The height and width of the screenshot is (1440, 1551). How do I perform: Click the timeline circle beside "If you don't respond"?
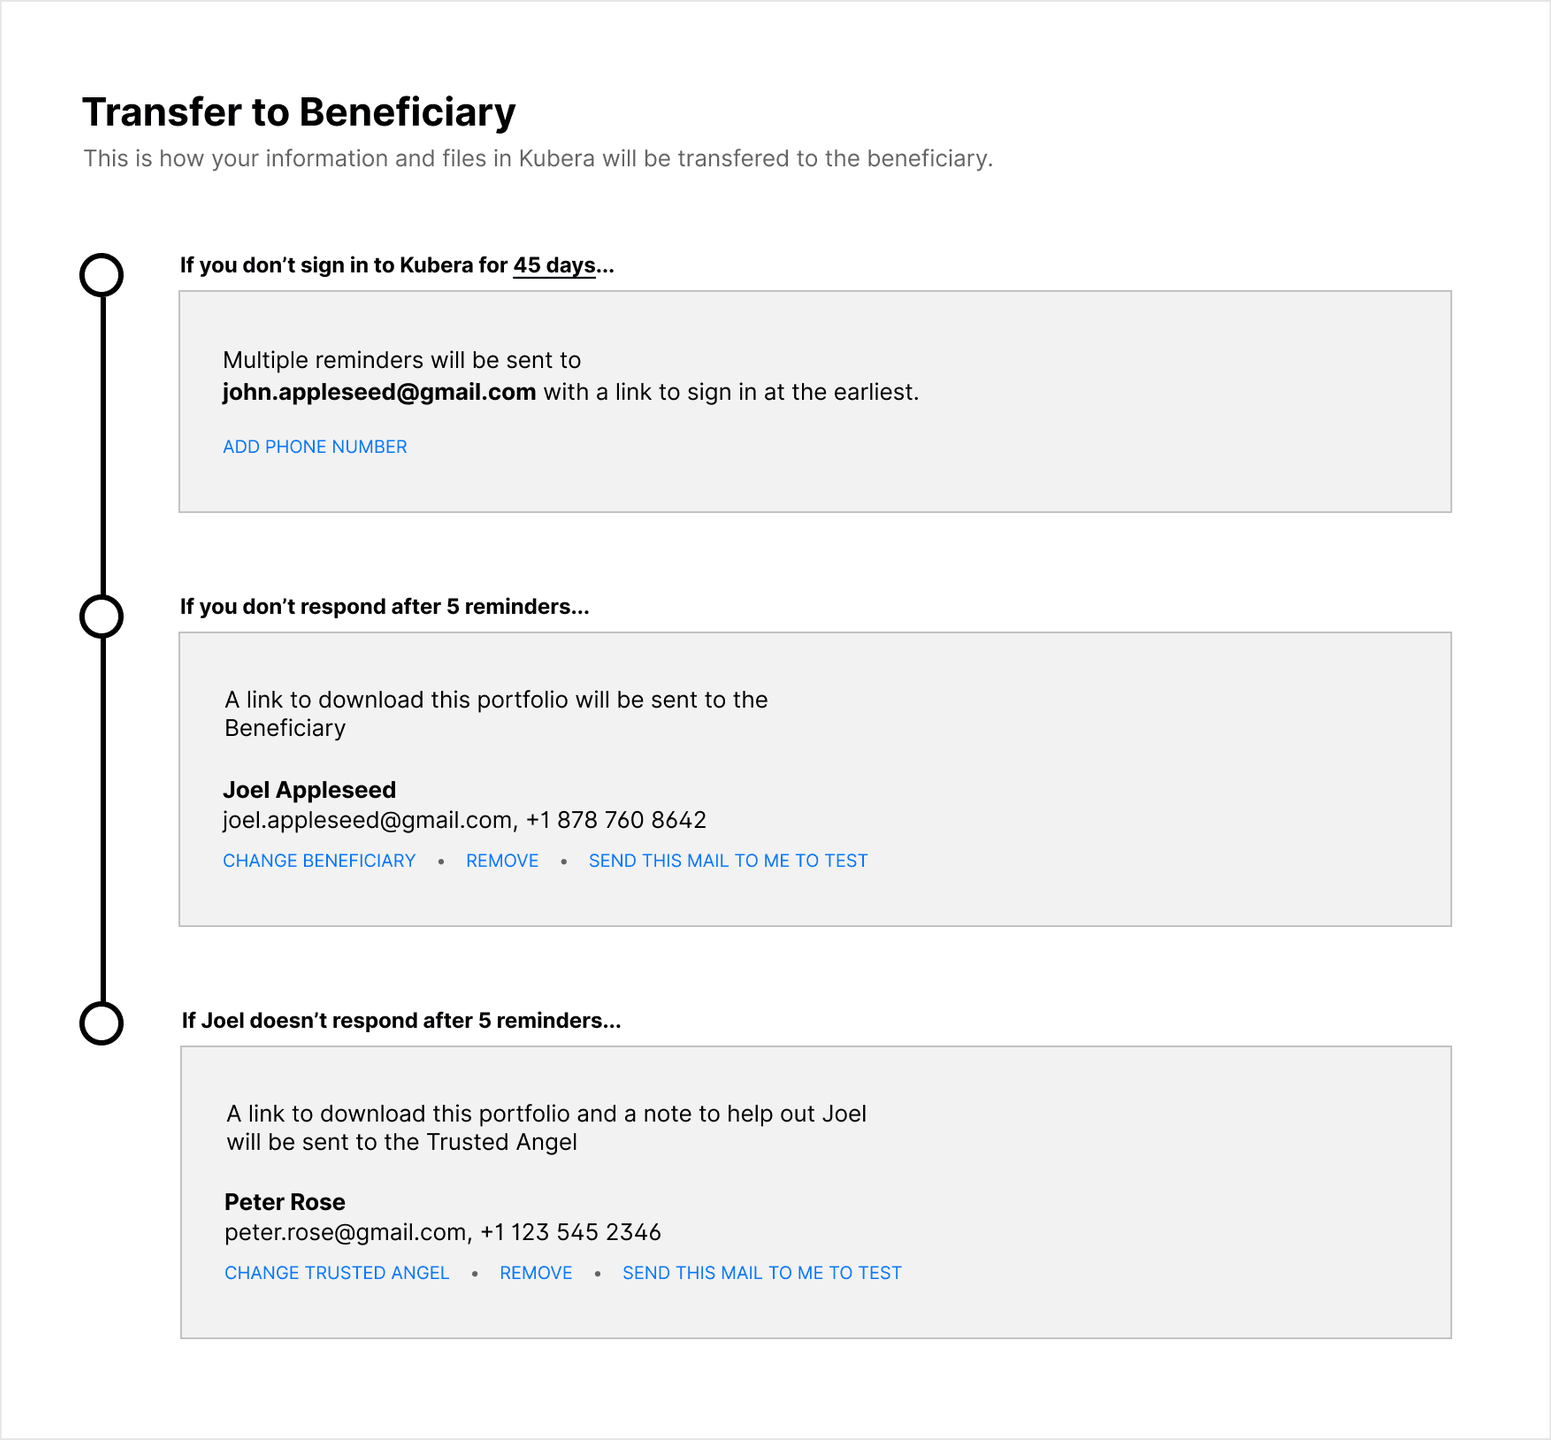pyautogui.click(x=101, y=617)
